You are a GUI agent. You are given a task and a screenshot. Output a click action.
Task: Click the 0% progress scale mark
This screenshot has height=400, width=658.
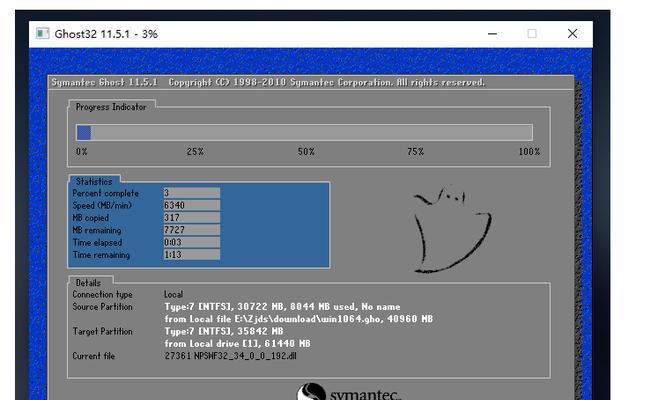[x=82, y=152]
